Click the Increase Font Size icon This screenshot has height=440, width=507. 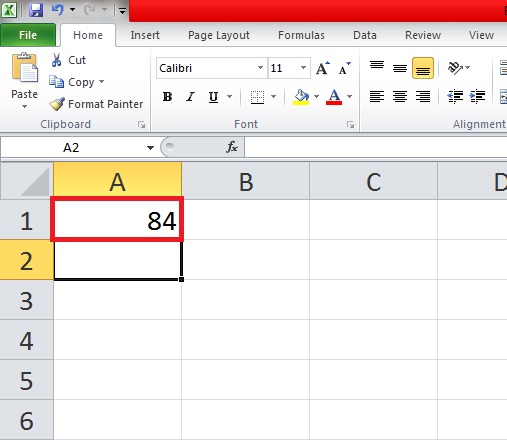tap(323, 68)
